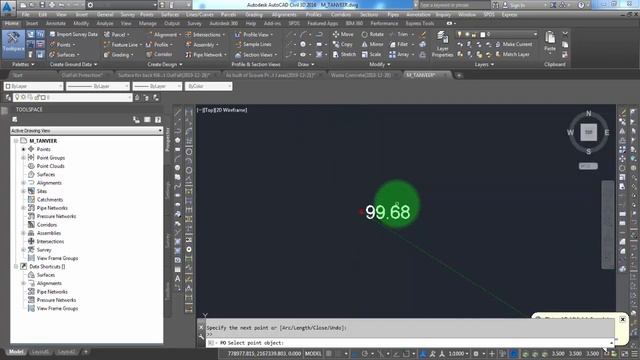Open the Surfaces dropdown in Create Ground Data

pos(64,54)
